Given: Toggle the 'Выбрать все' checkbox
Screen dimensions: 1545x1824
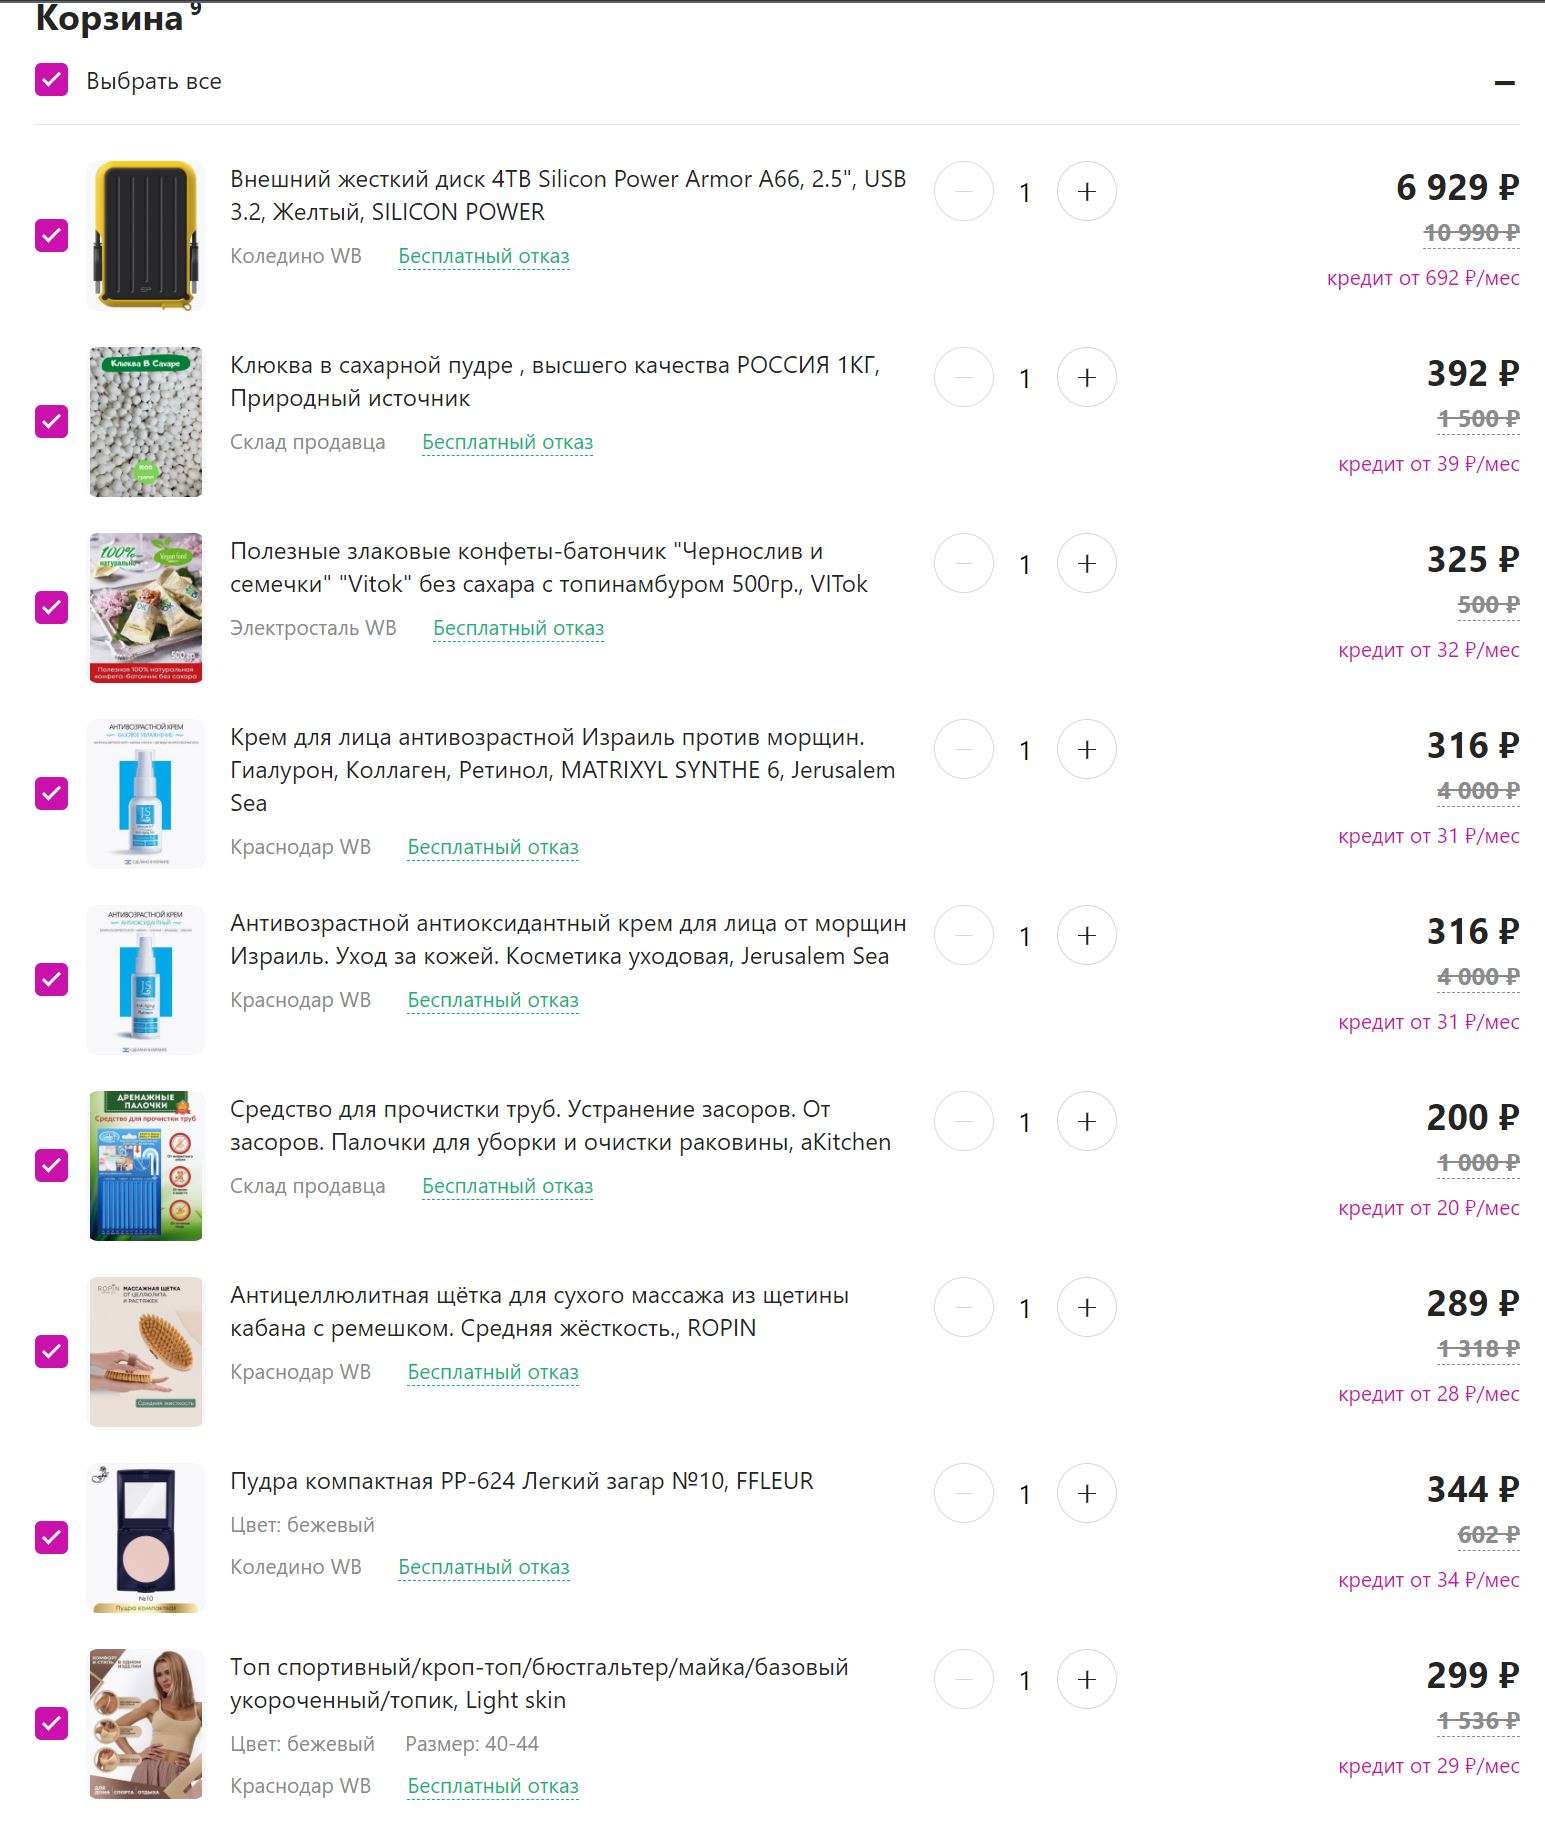Looking at the screenshot, I should click(52, 80).
